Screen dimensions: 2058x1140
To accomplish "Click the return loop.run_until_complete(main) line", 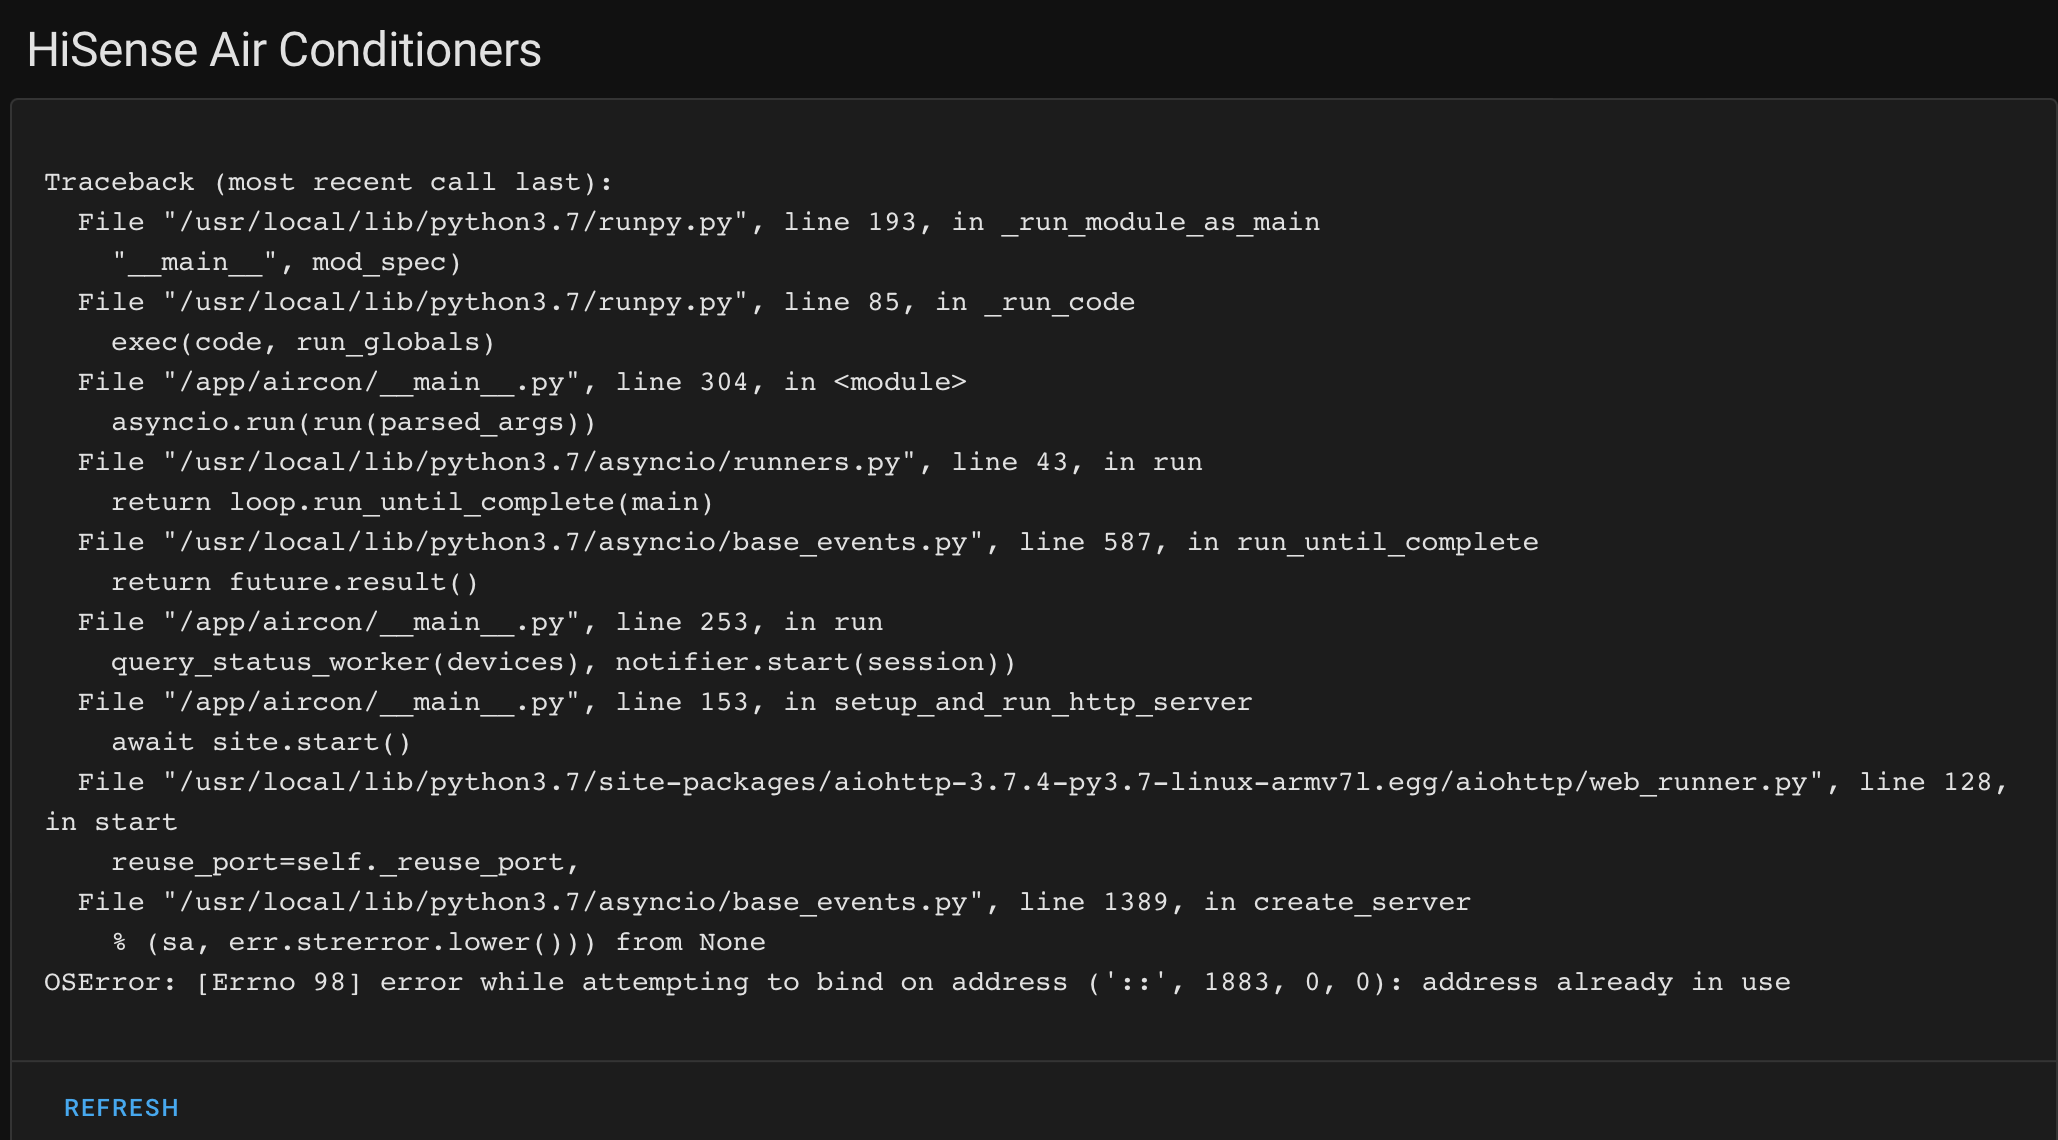I will pyautogui.click(x=411, y=501).
